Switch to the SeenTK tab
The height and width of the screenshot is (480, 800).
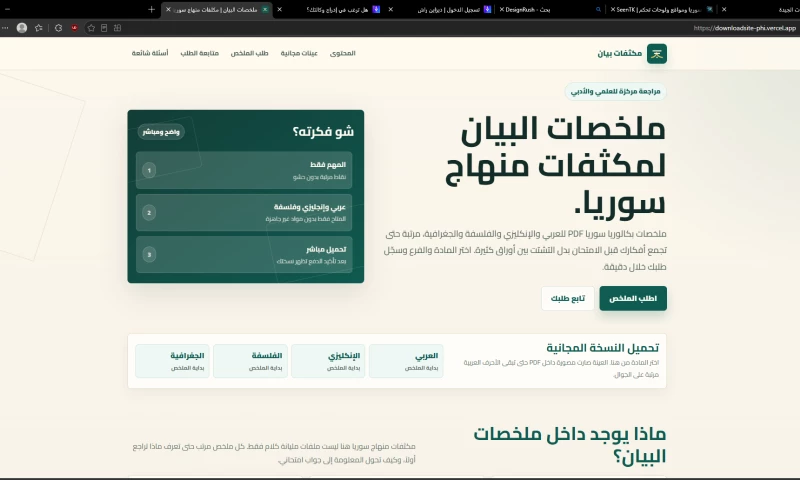click(662, 9)
